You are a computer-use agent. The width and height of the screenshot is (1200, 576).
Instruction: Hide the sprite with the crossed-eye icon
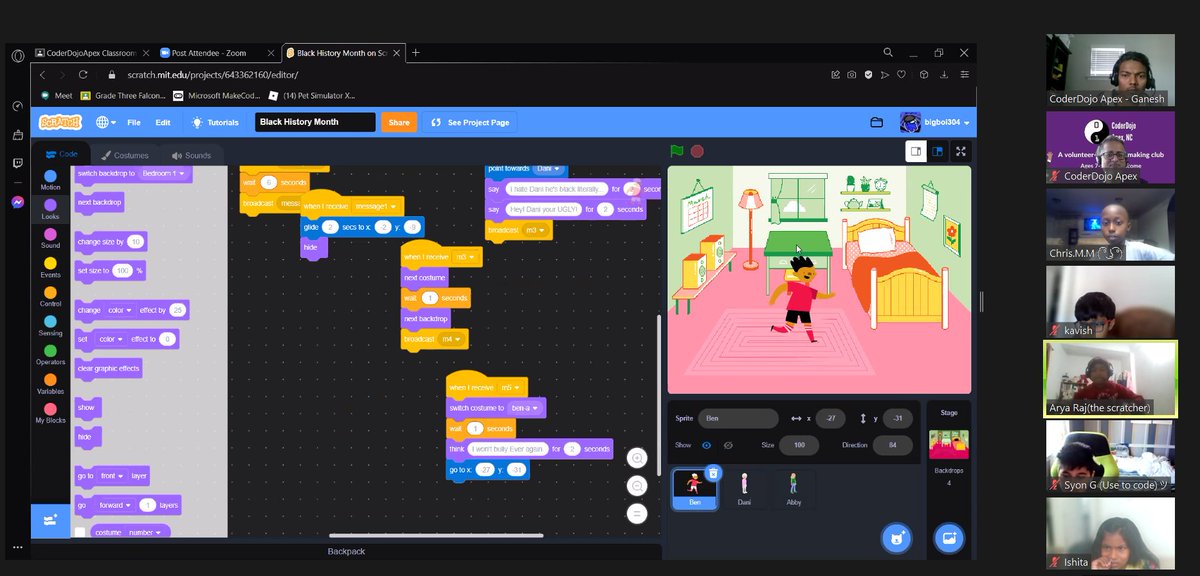[x=729, y=445]
